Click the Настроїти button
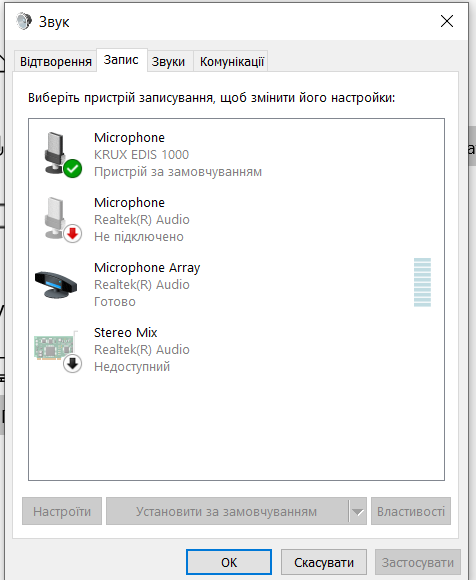The height and width of the screenshot is (580, 476). tap(62, 511)
